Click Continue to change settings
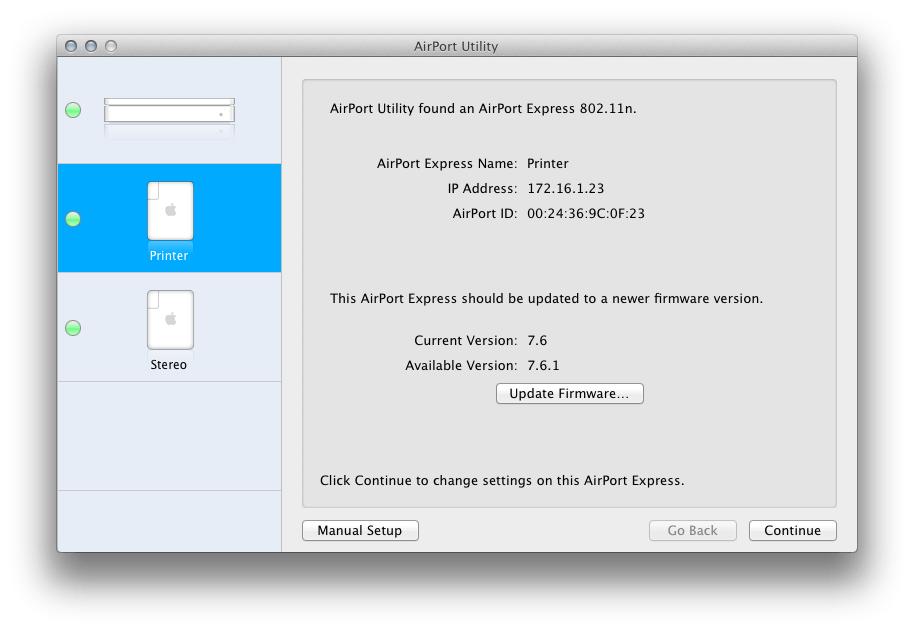The height and width of the screenshot is (631, 914). 792,530
